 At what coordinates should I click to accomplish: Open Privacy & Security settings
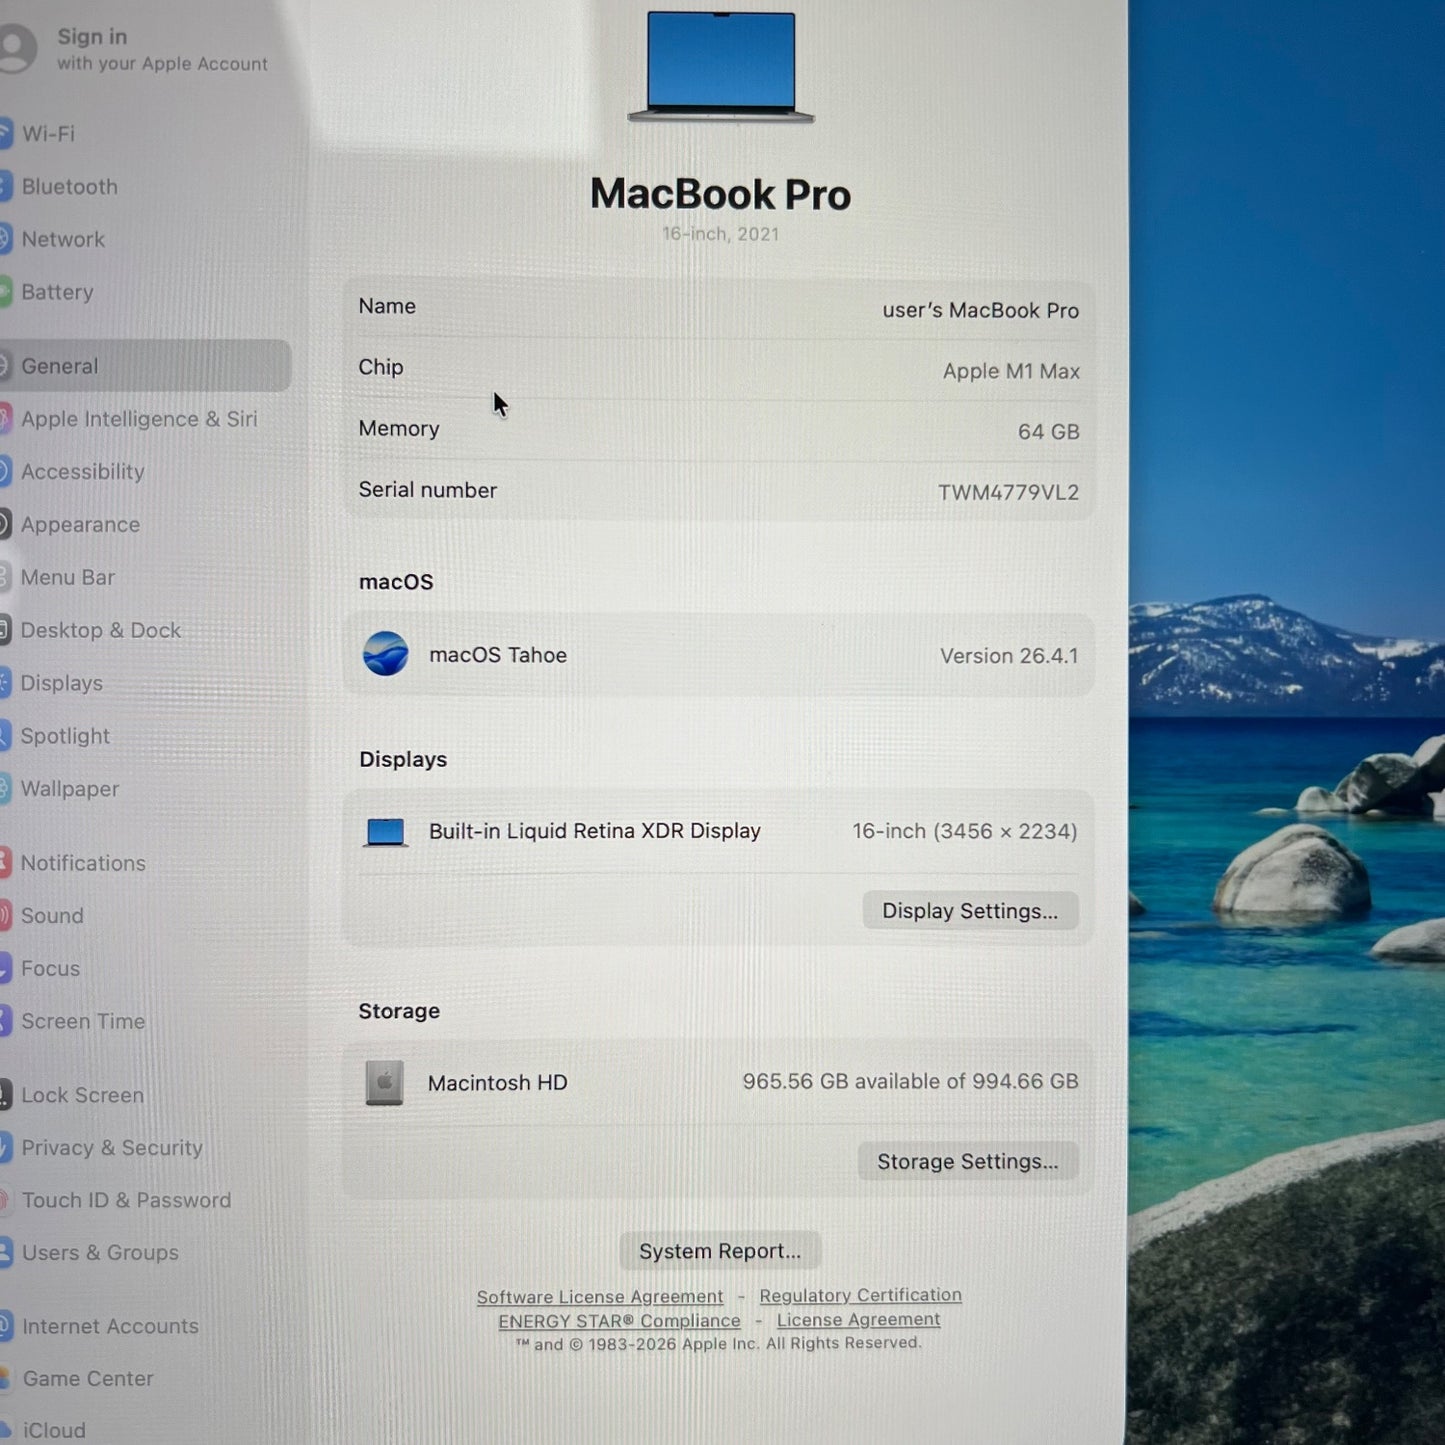pos(111,1148)
